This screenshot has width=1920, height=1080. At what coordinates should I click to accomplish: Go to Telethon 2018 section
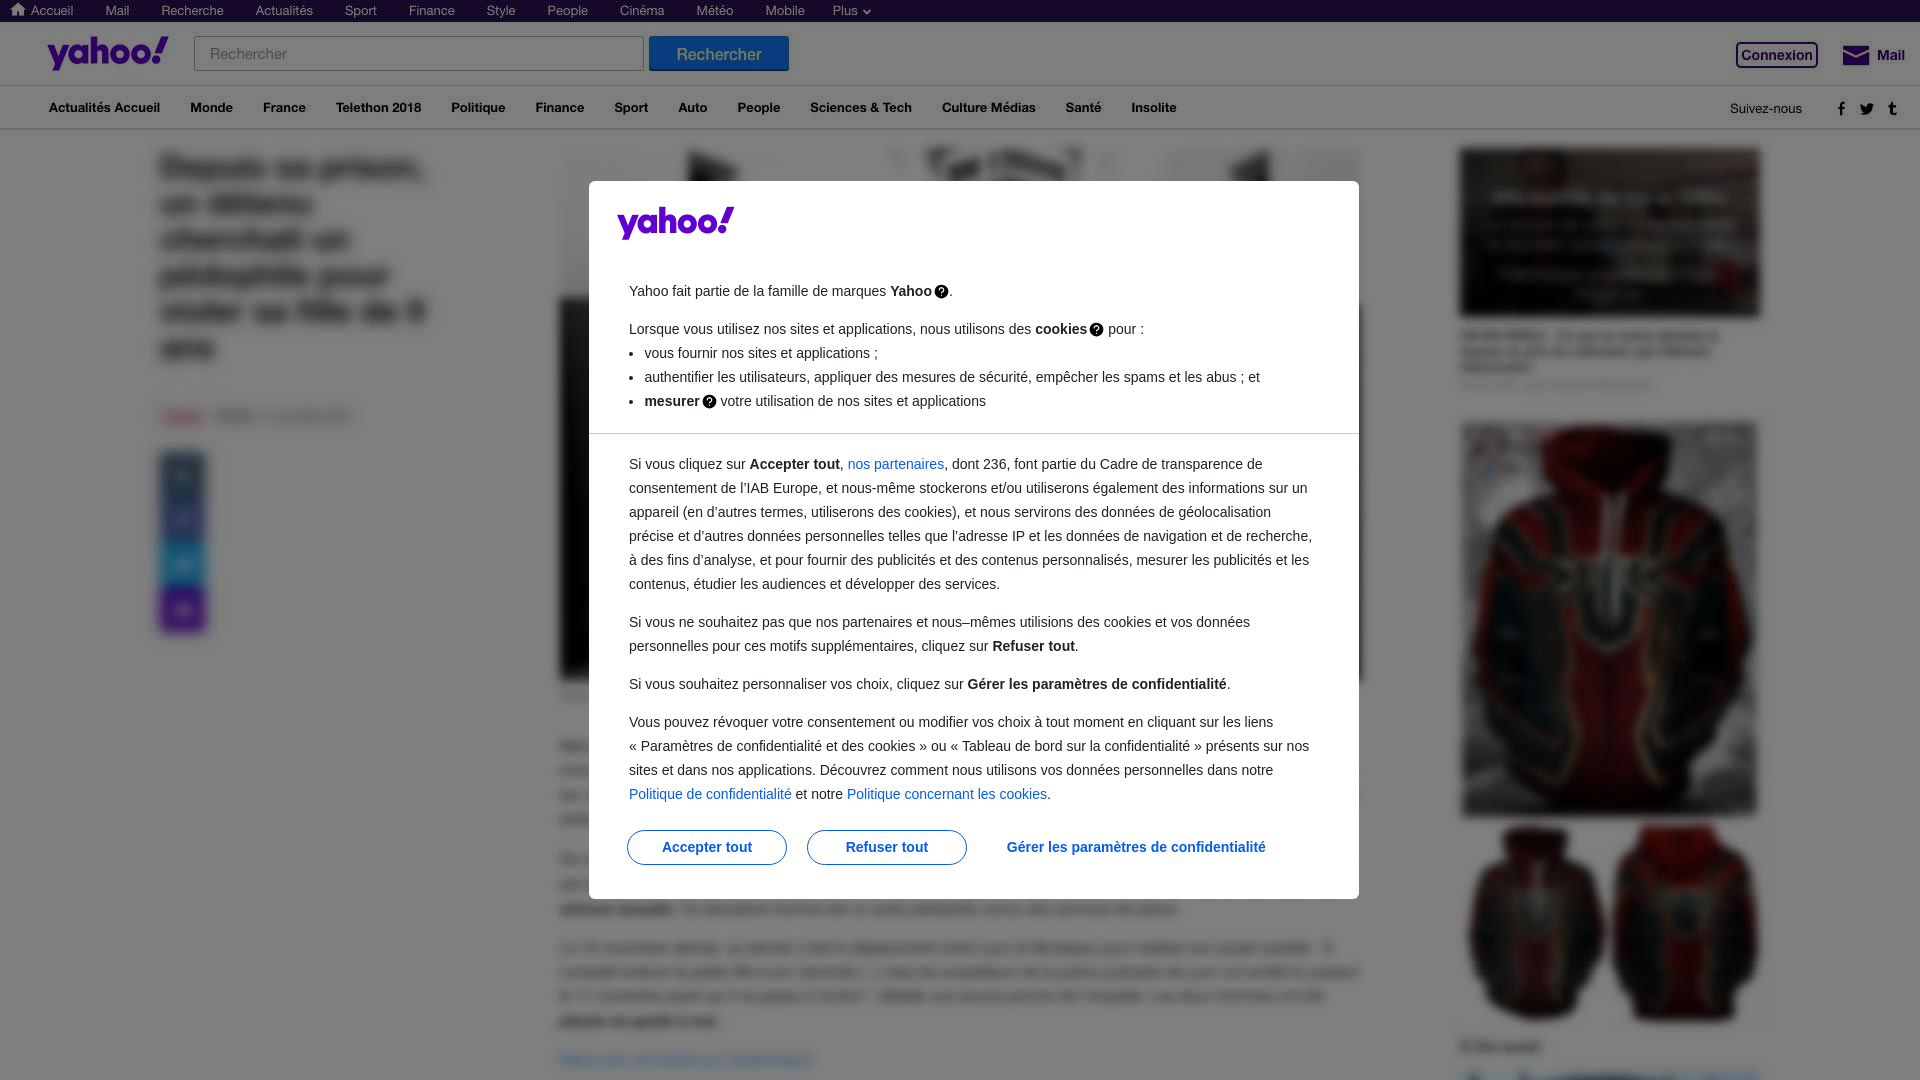[x=378, y=108]
